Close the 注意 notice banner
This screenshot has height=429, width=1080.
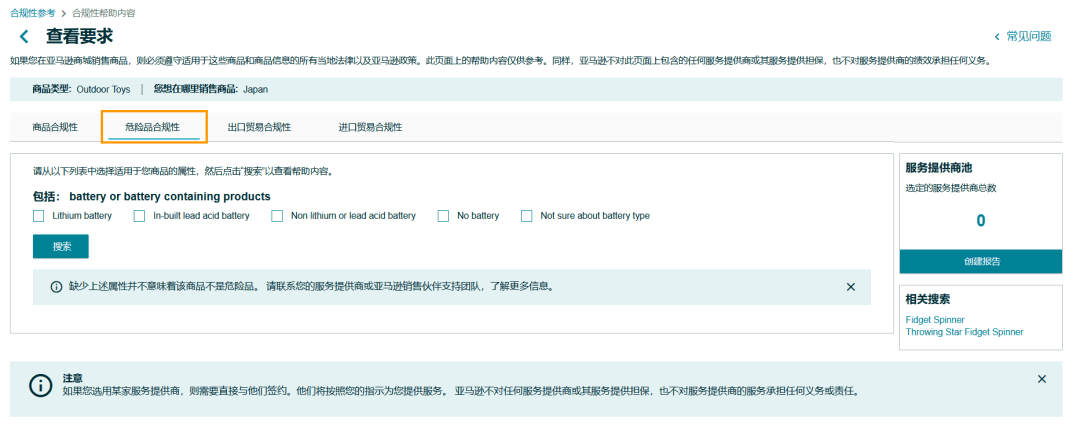[1041, 379]
